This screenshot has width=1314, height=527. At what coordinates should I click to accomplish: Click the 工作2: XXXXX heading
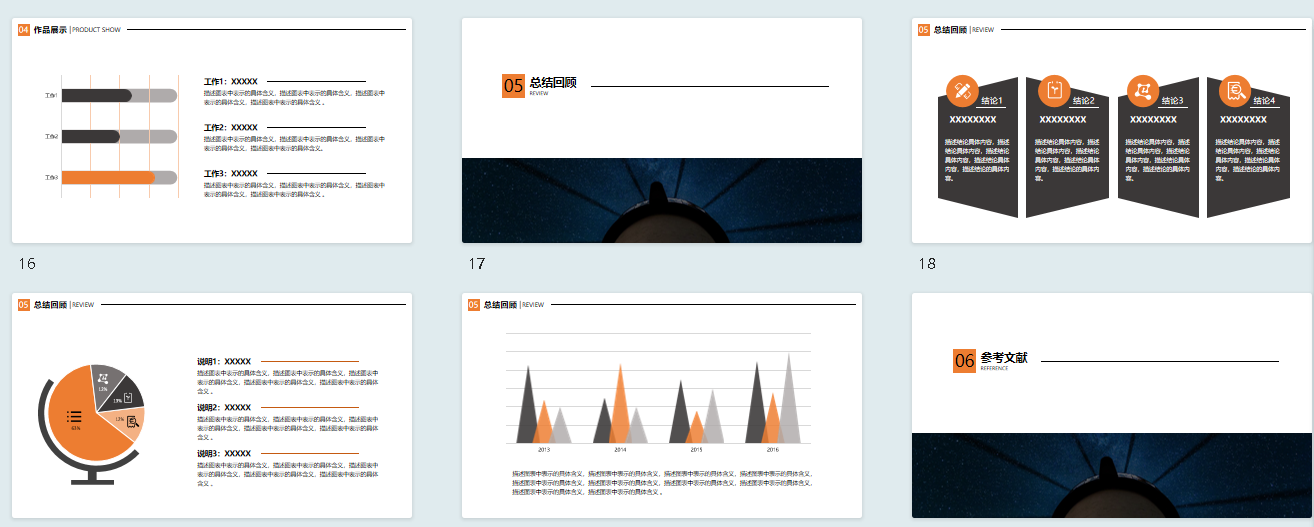click(231, 128)
